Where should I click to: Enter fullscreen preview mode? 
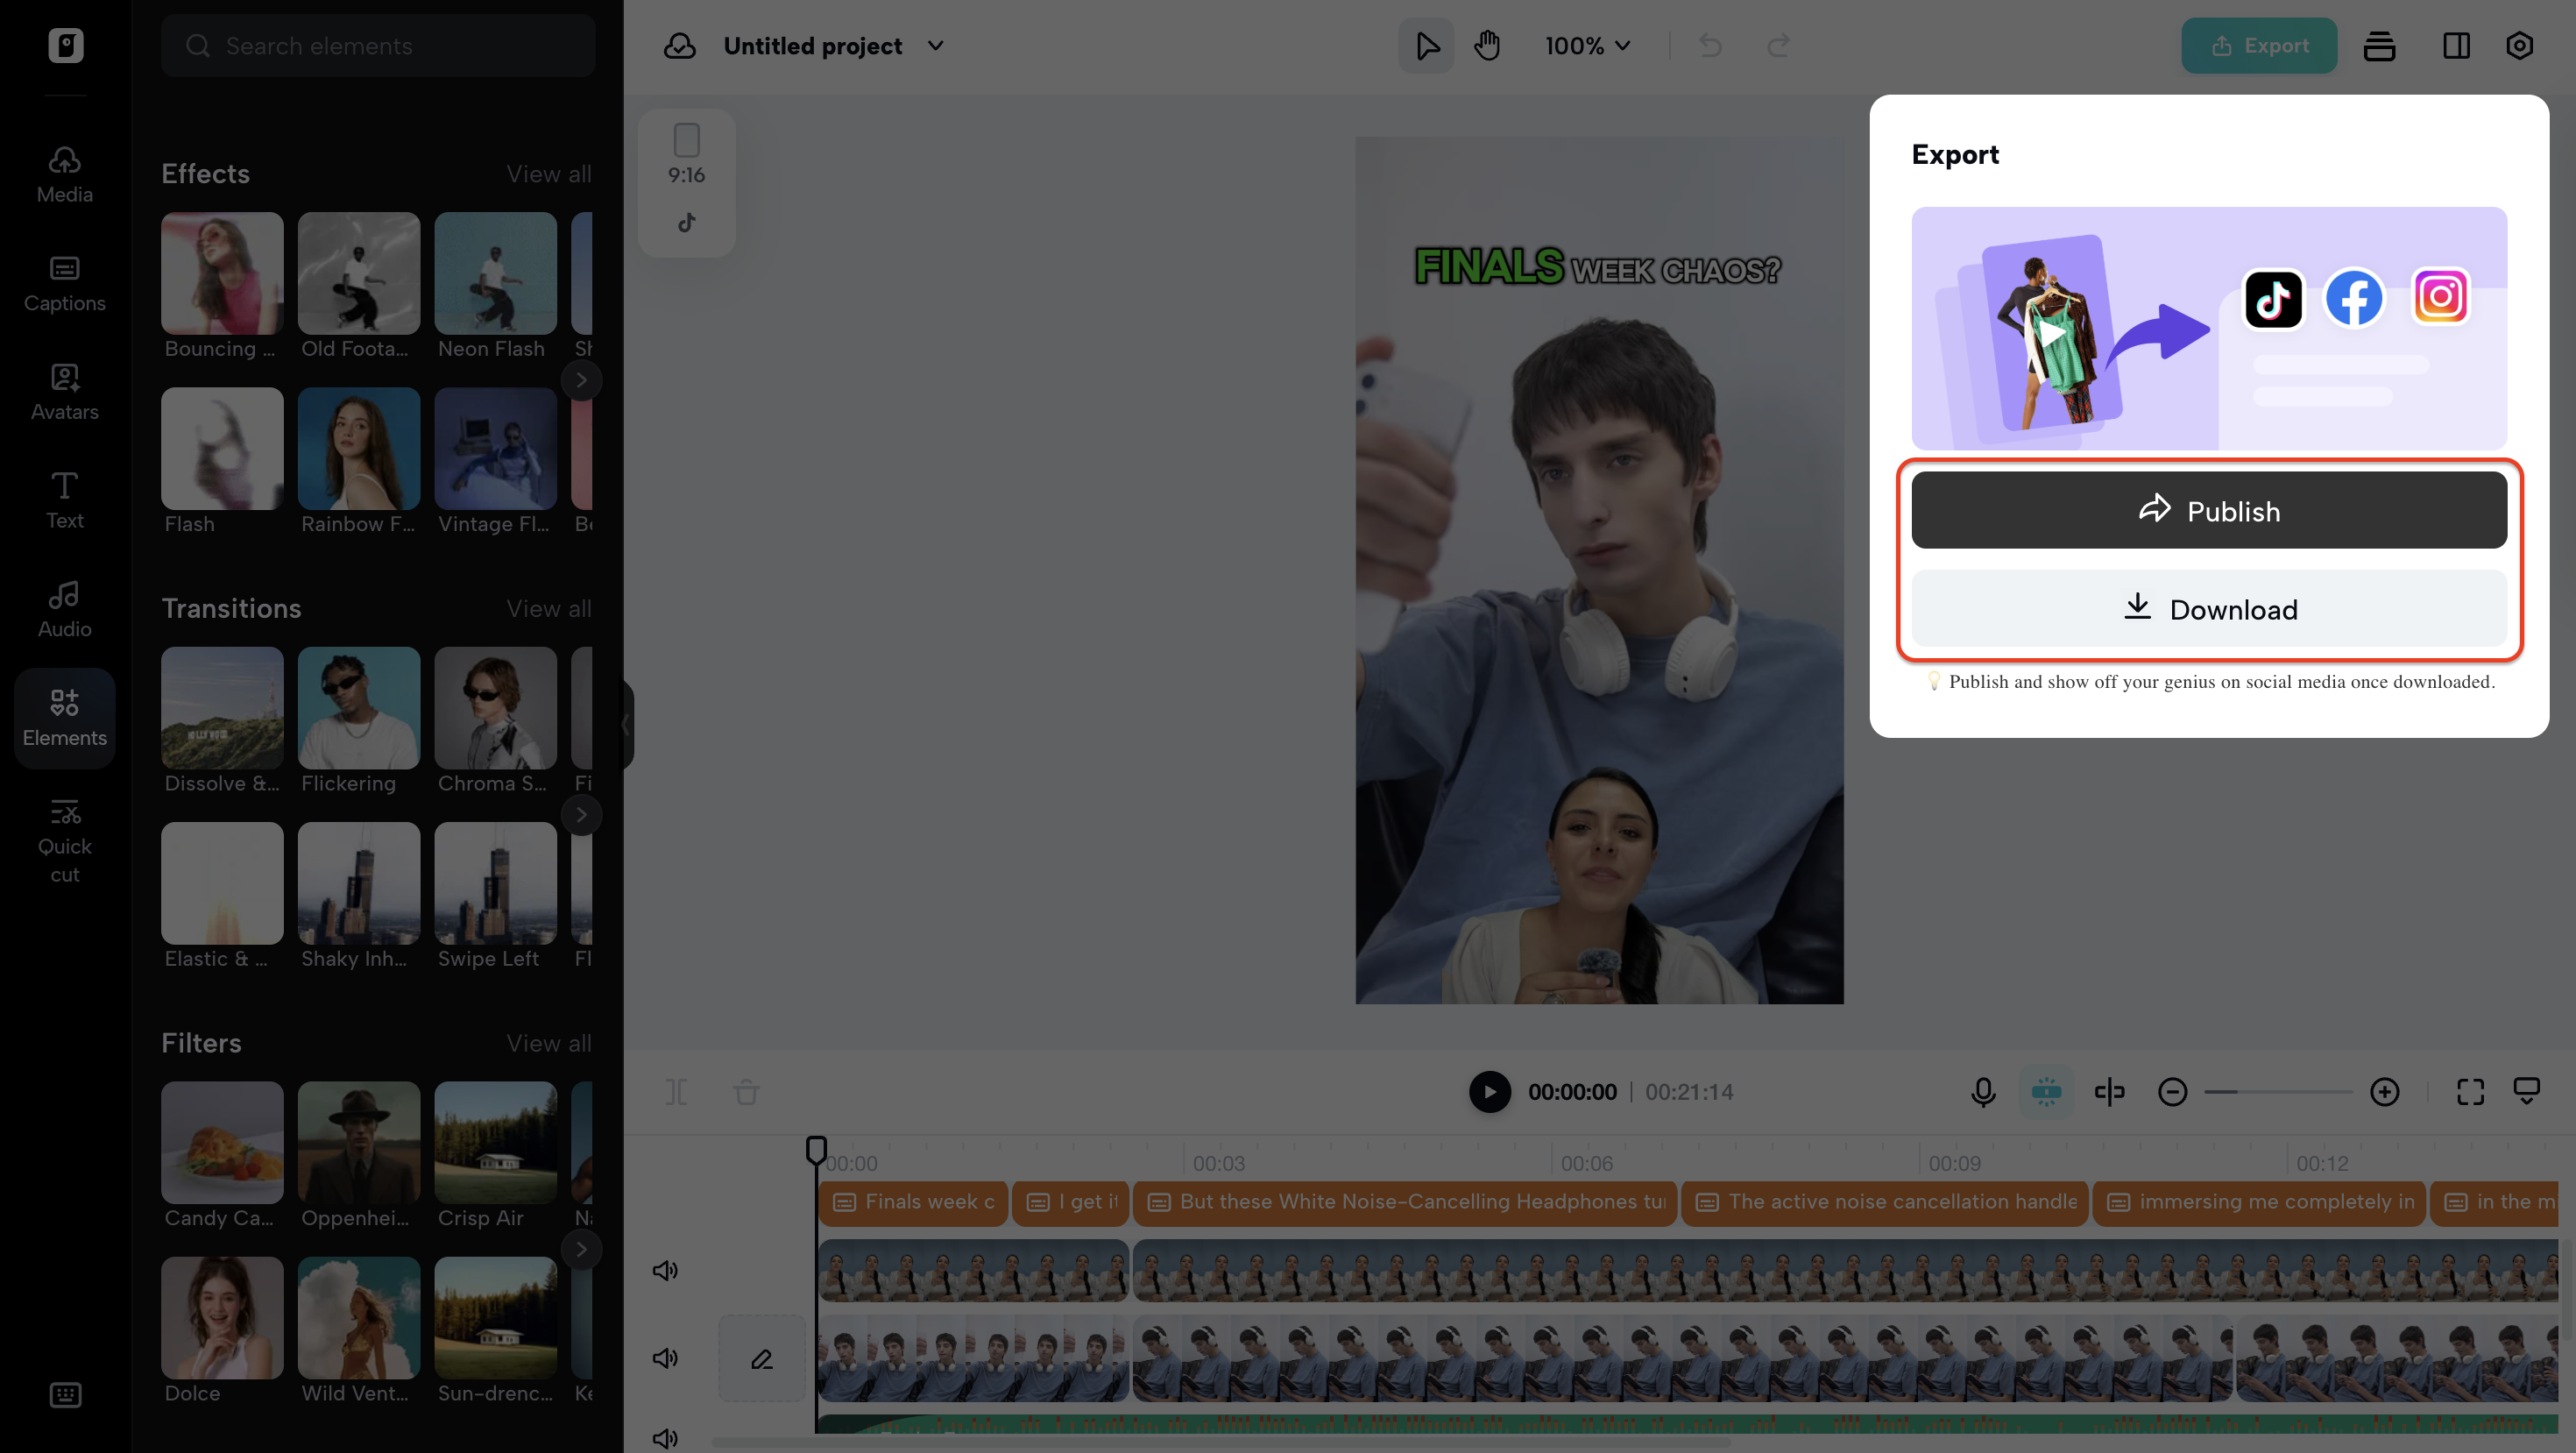(x=2469, y=1092)
